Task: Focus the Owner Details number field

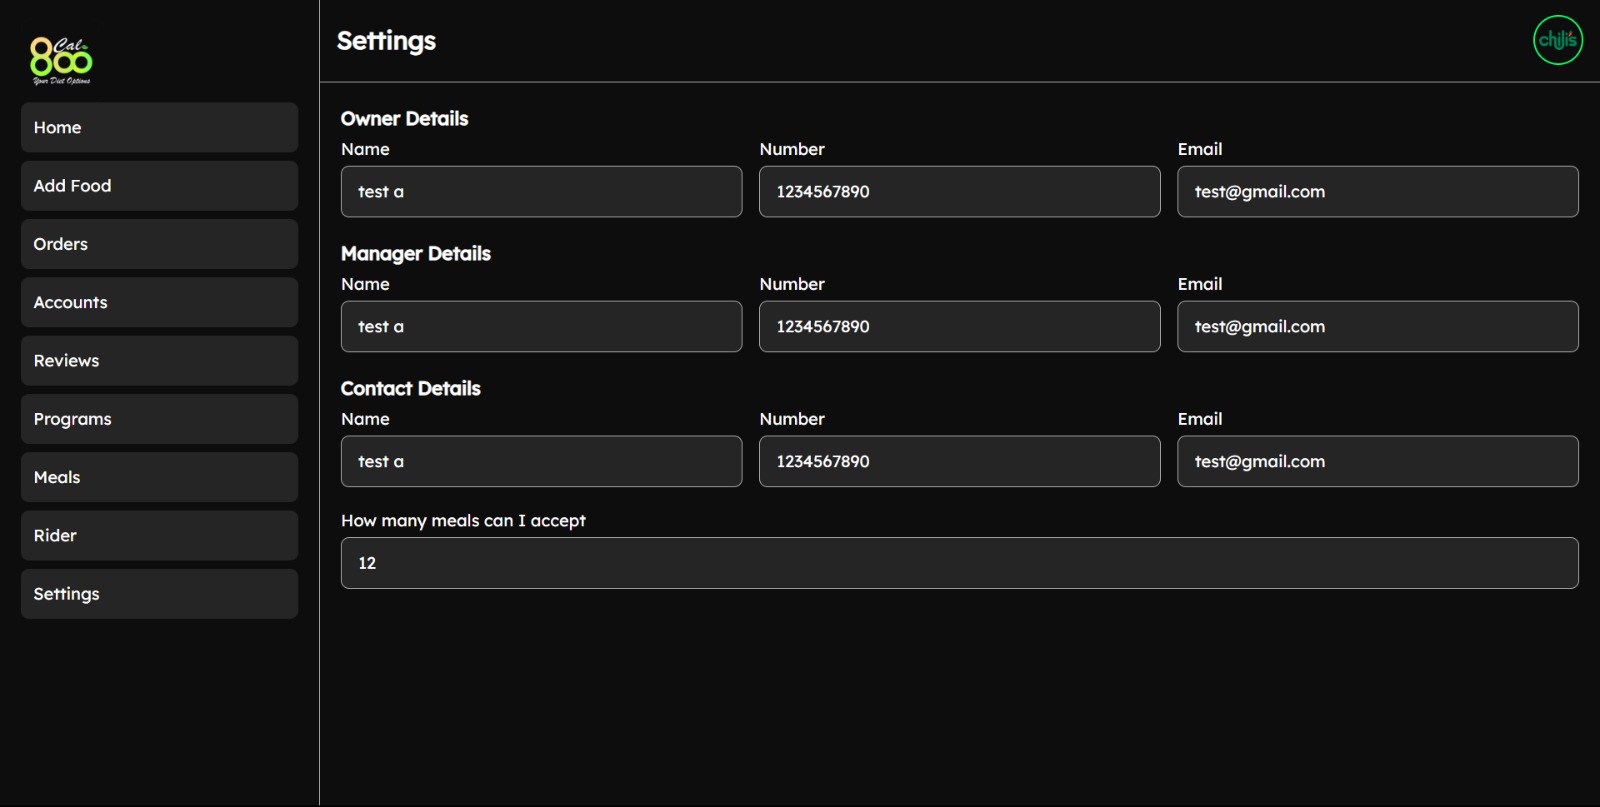Action: 959,191
